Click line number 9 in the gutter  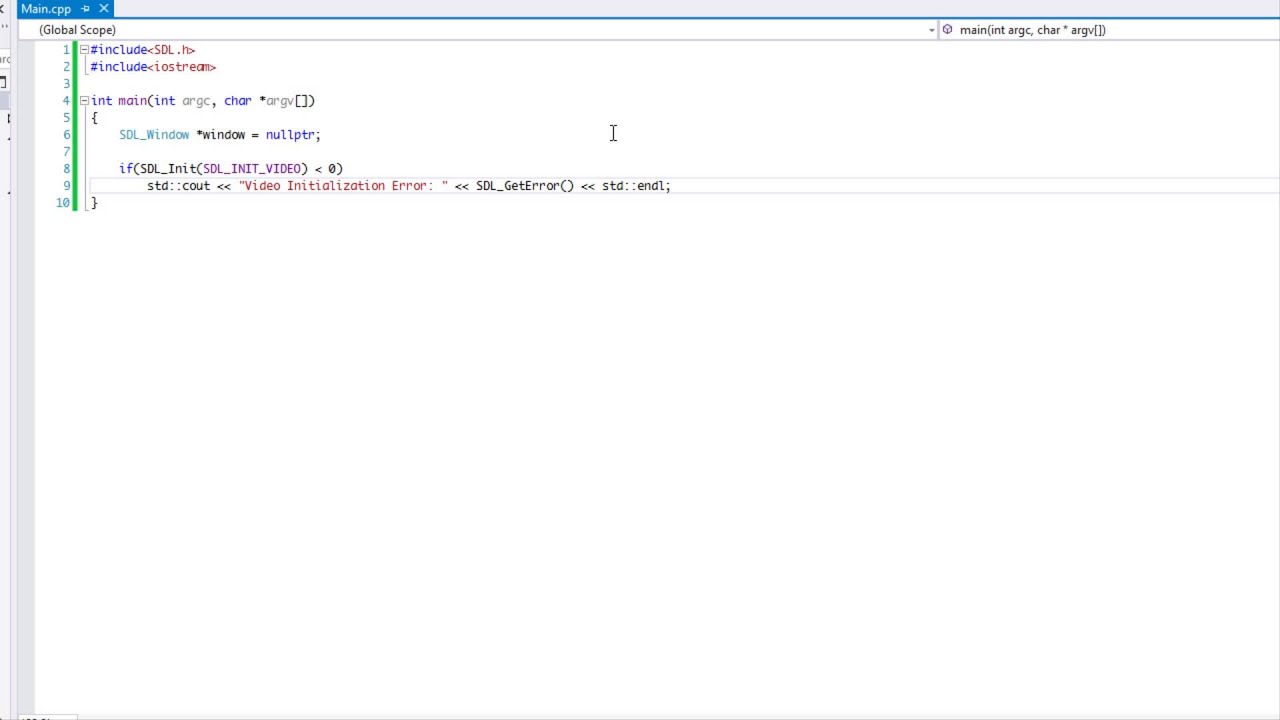[66, 186]
